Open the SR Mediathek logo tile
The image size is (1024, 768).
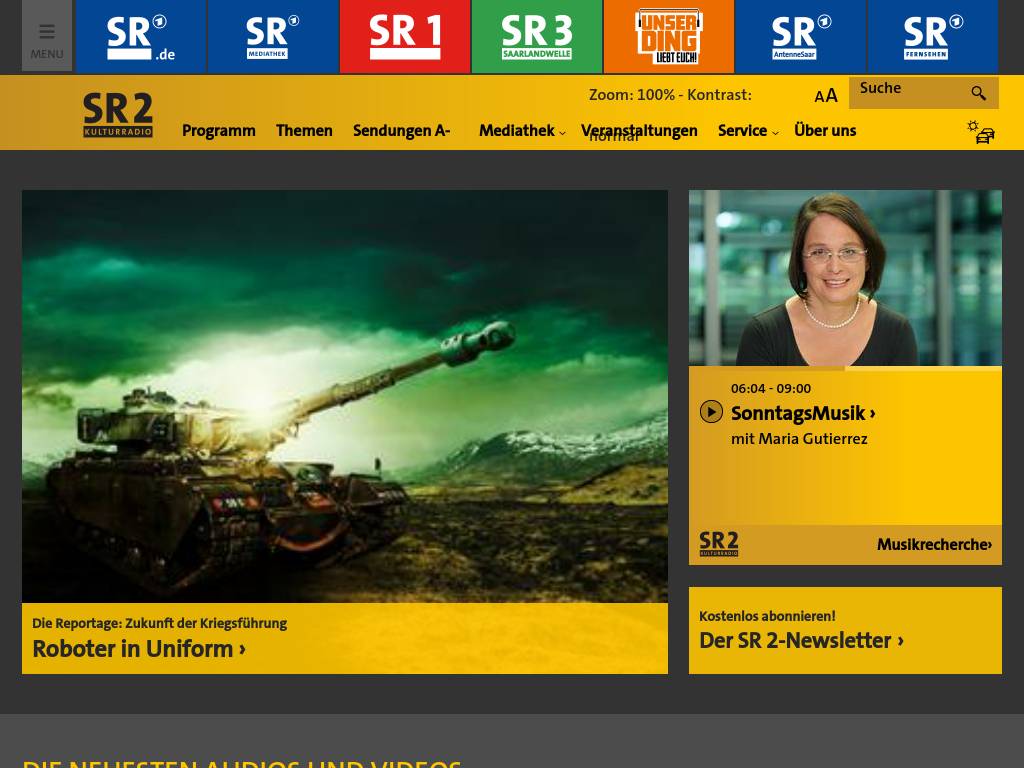[x=272, y=37]
